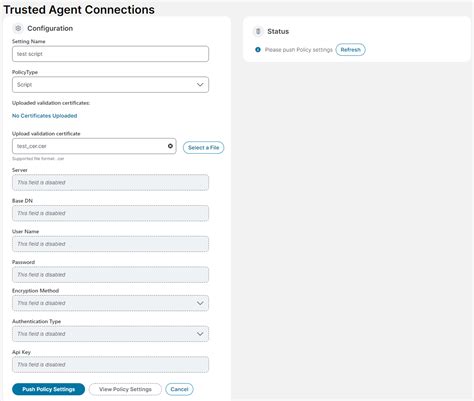Viewport: 474px width, 401px height.
Task: Click the disabled Password field
Action: (110, 274)
